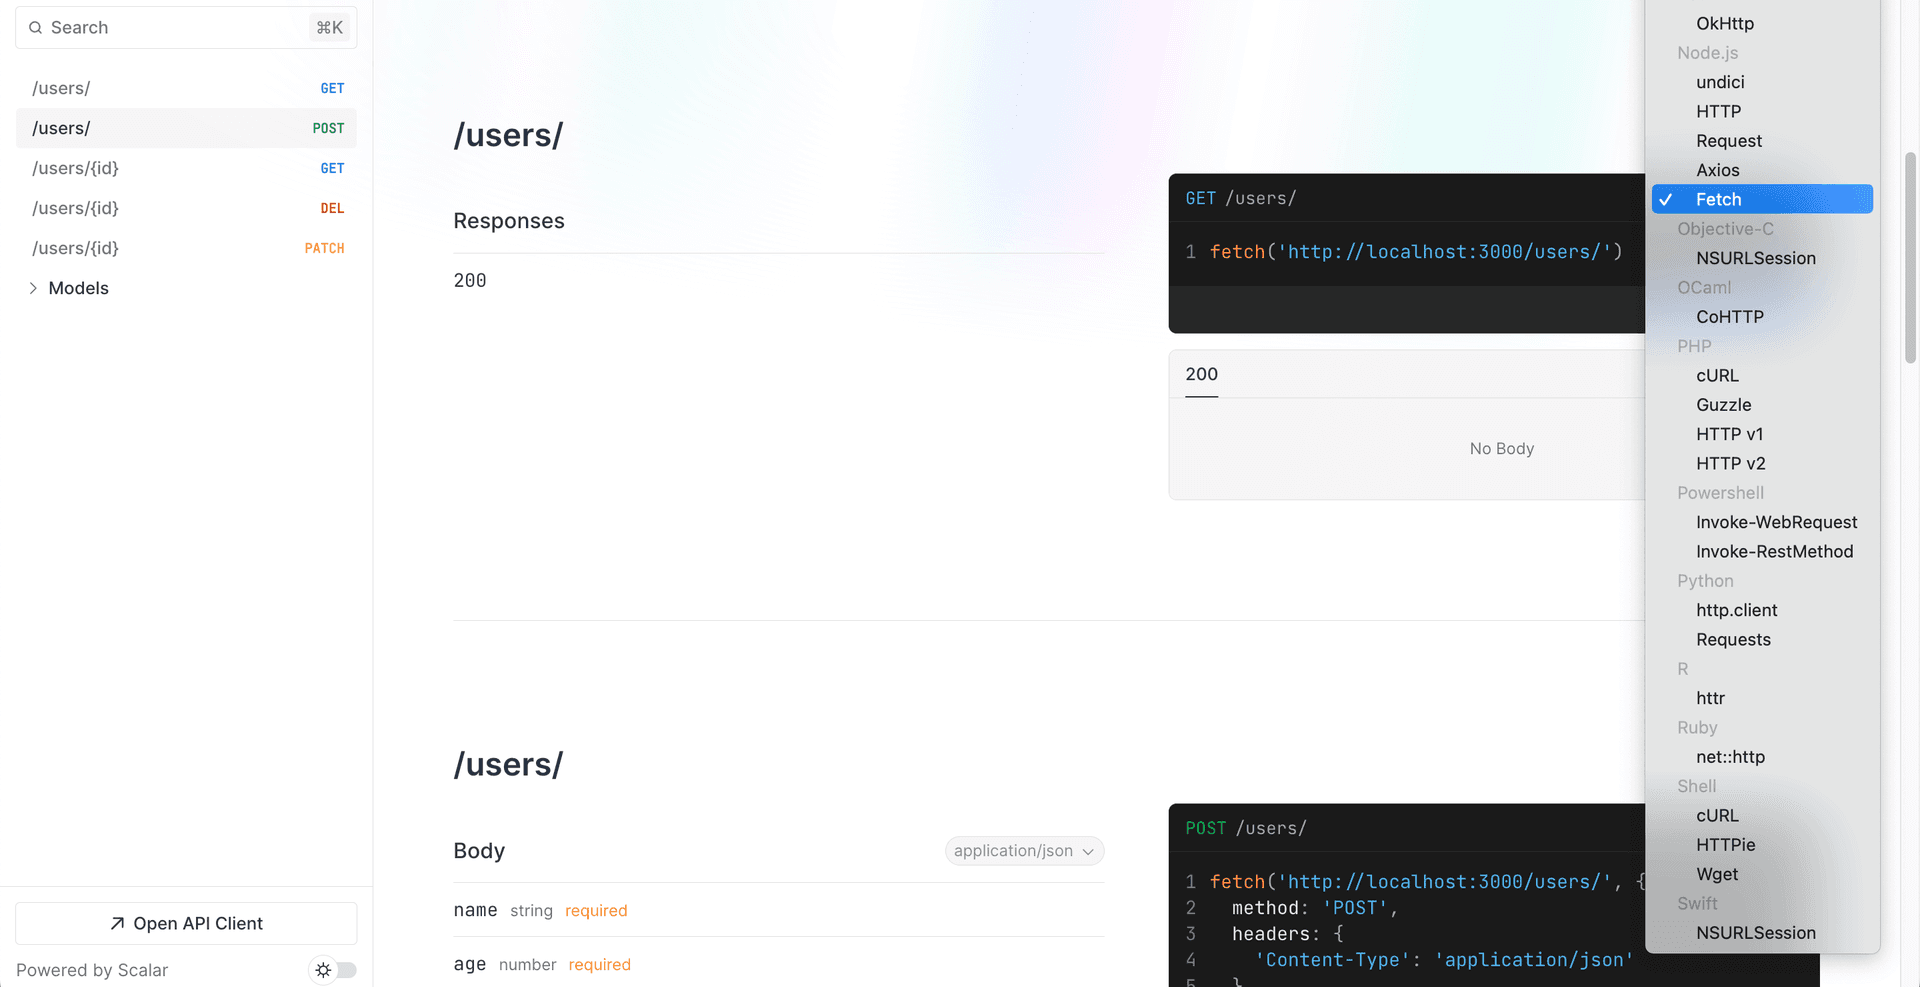Screen dimensions: 1920x987
Task: Click the search magnifier icon
Action: [35, 28]
